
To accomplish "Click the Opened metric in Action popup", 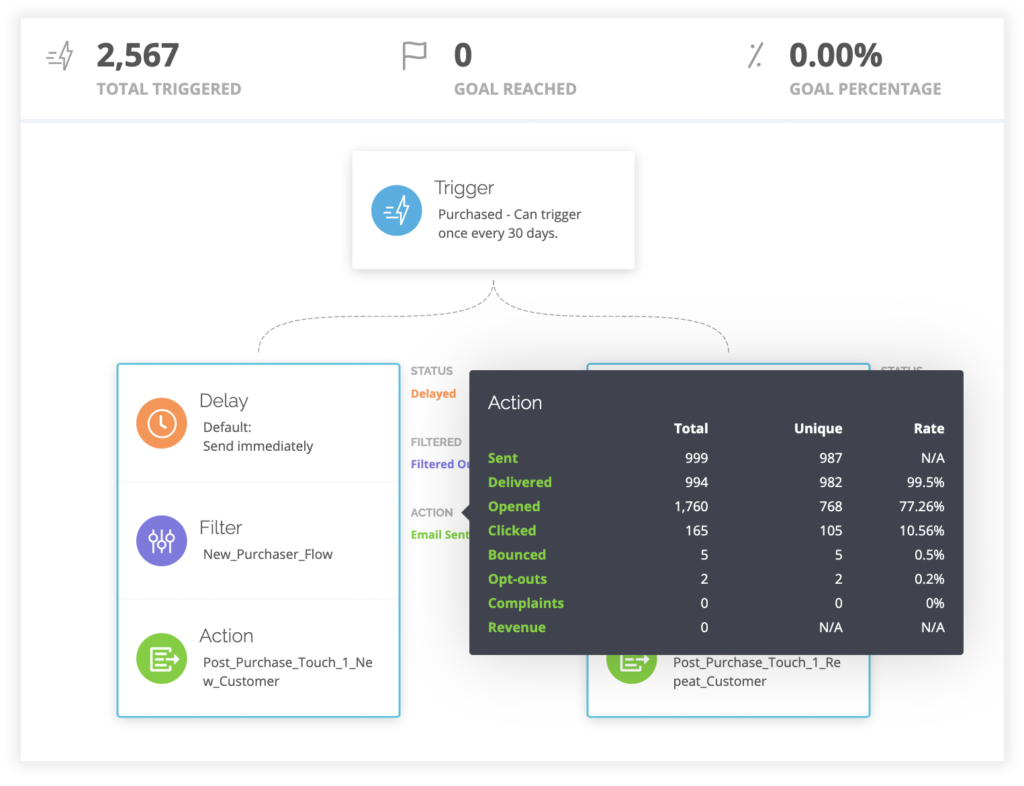I will [514, 507].
